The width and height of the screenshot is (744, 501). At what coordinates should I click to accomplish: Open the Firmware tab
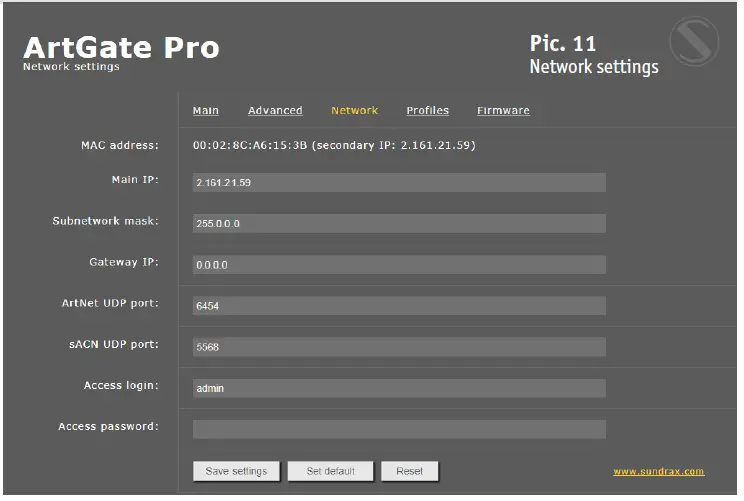(x=503, y=111)
